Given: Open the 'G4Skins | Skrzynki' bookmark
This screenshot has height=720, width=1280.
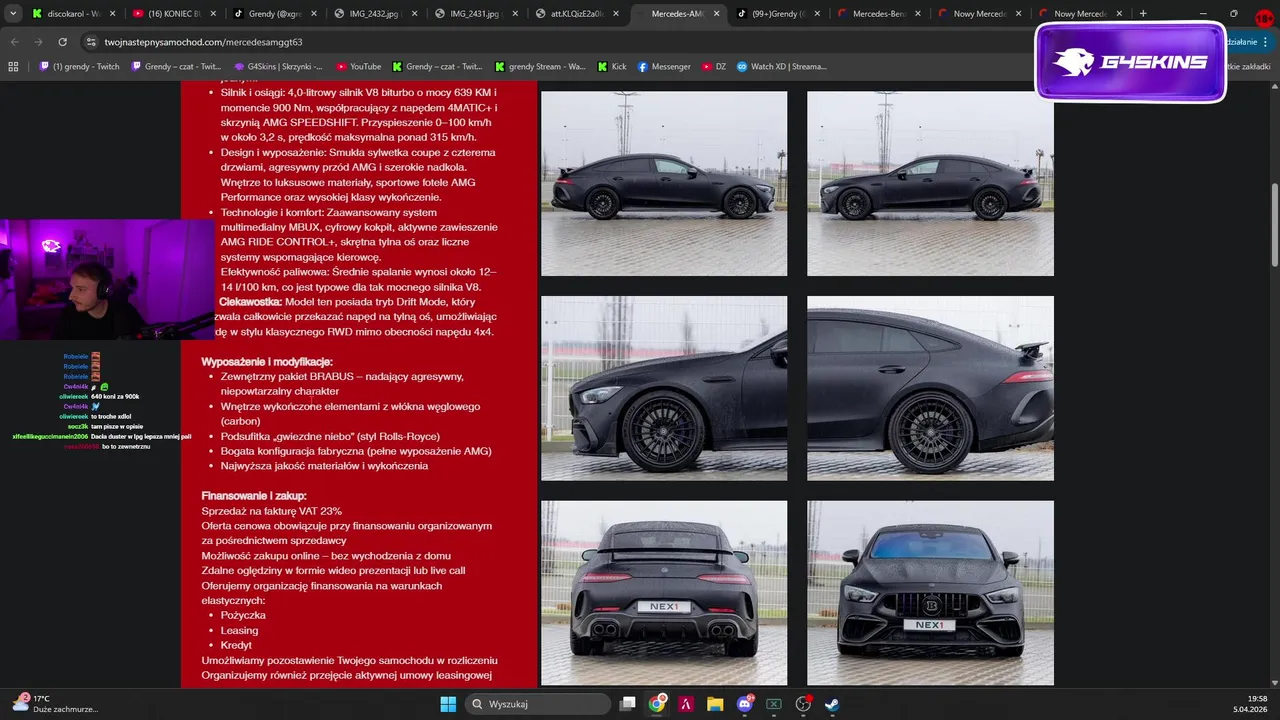Looking at the screenshot, I should point(278,66).
